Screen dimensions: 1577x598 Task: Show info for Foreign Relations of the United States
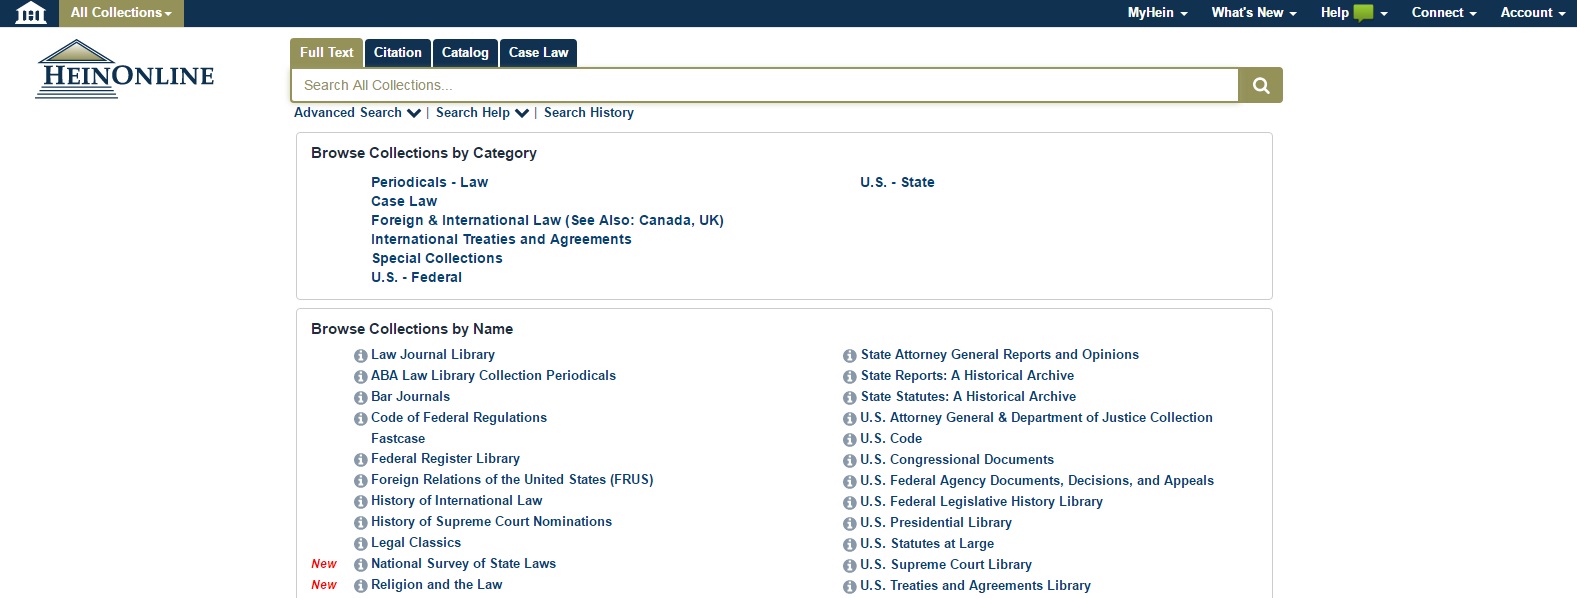pyautogui.click(x=361, y=481)
